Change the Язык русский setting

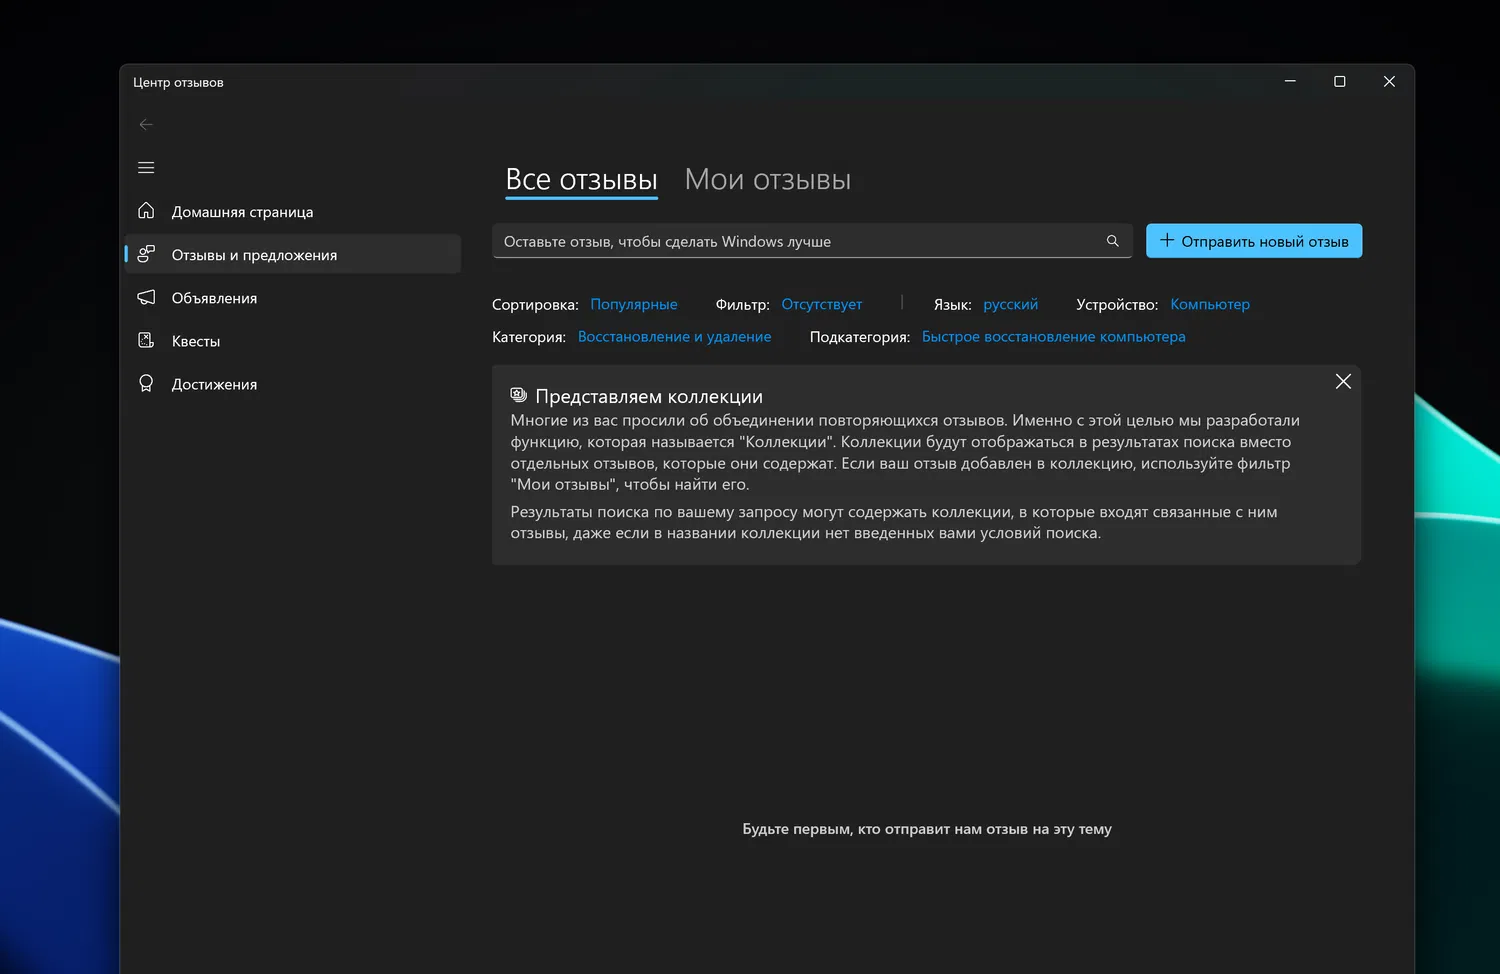(x=1011, y=304)
